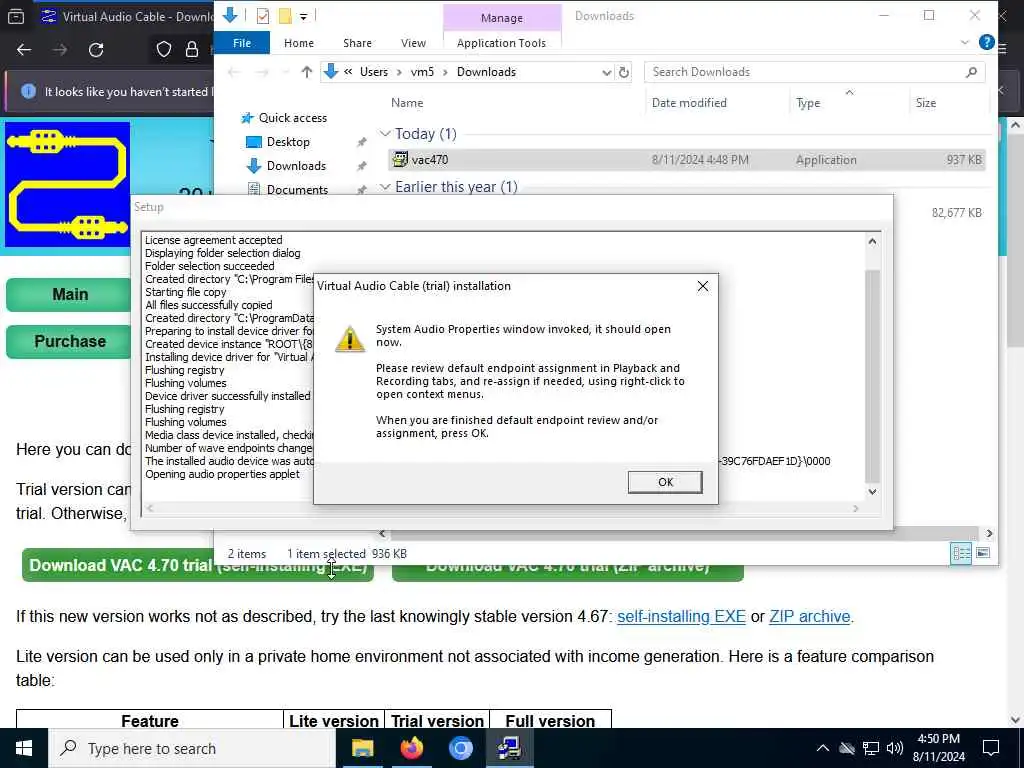This screenshot has height=768, width=1024.
Task: Click Users in the address breadcrumb
Action: coord(374,72)
